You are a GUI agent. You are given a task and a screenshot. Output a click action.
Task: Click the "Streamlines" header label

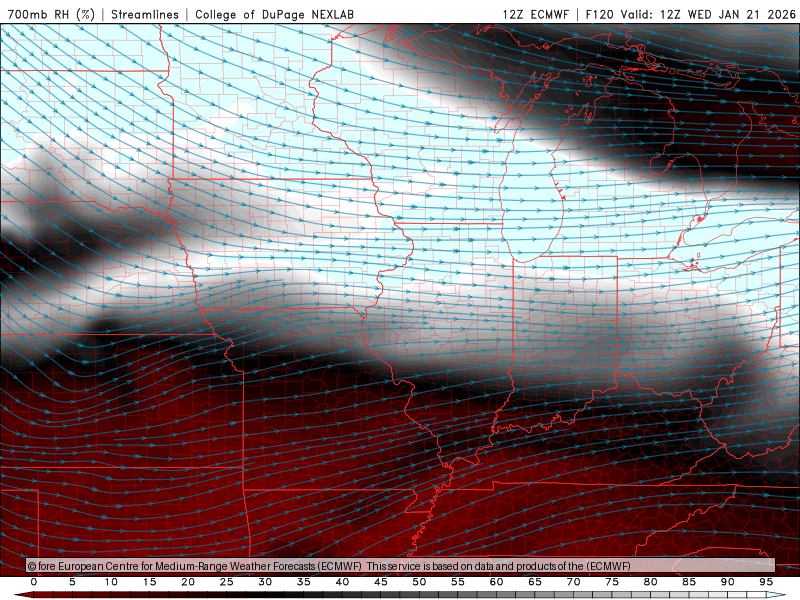pos(145,14)
